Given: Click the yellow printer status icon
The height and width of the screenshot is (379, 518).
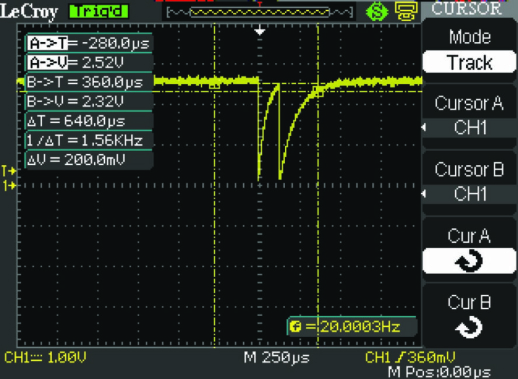Looking at the screenshot, I should tap(406, 12).
